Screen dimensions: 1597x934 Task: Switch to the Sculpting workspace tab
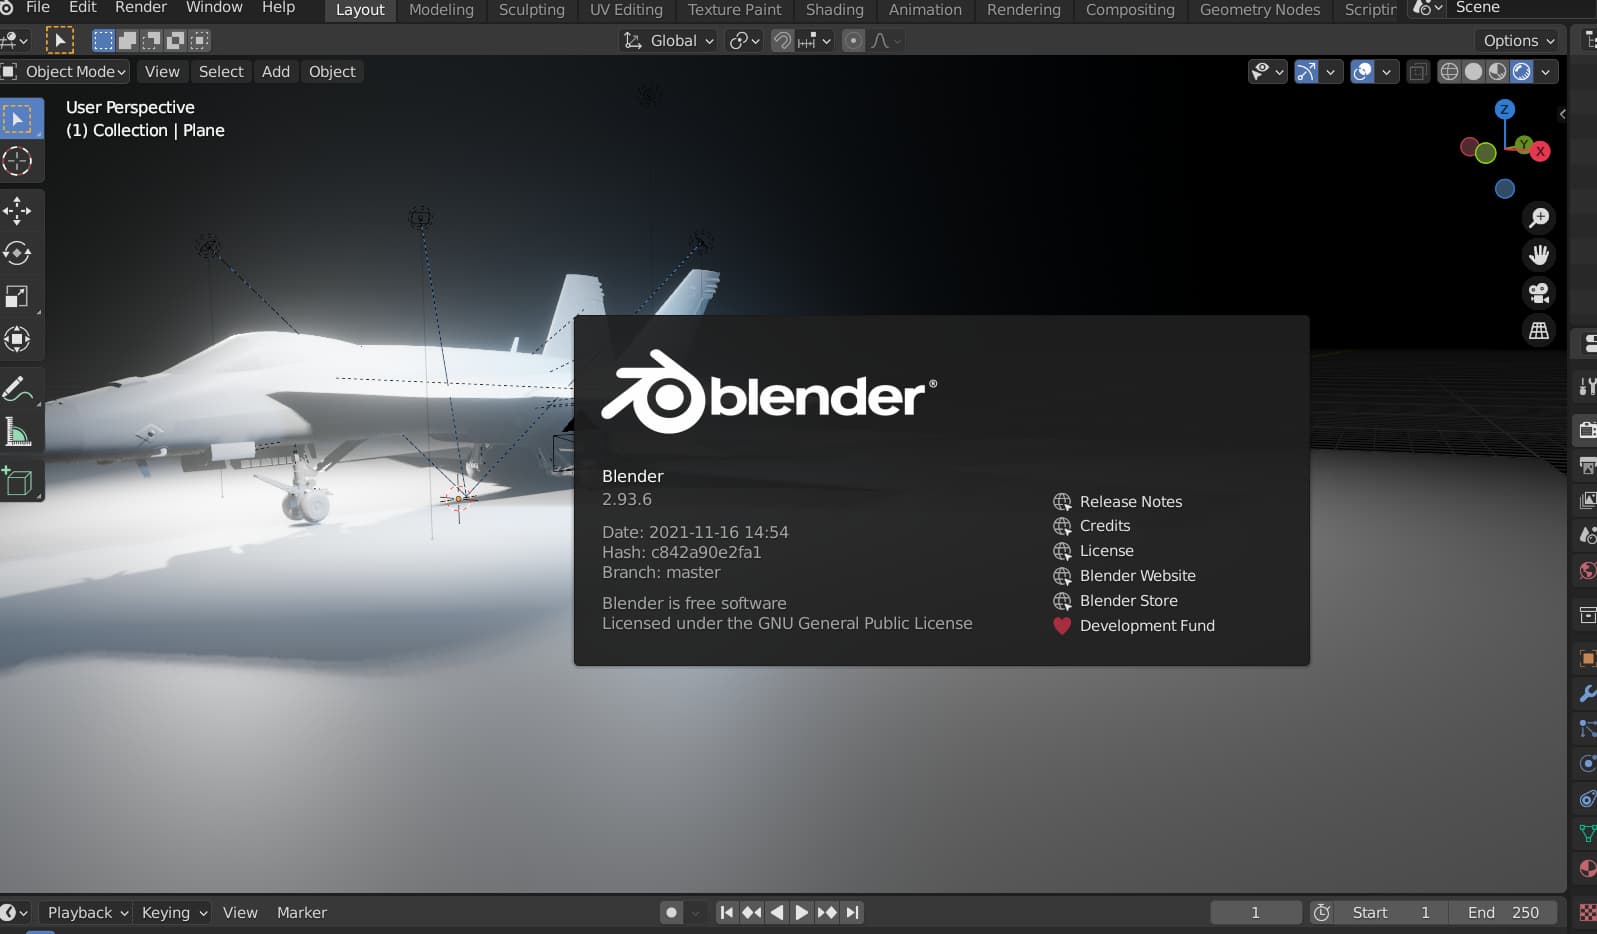531,10
